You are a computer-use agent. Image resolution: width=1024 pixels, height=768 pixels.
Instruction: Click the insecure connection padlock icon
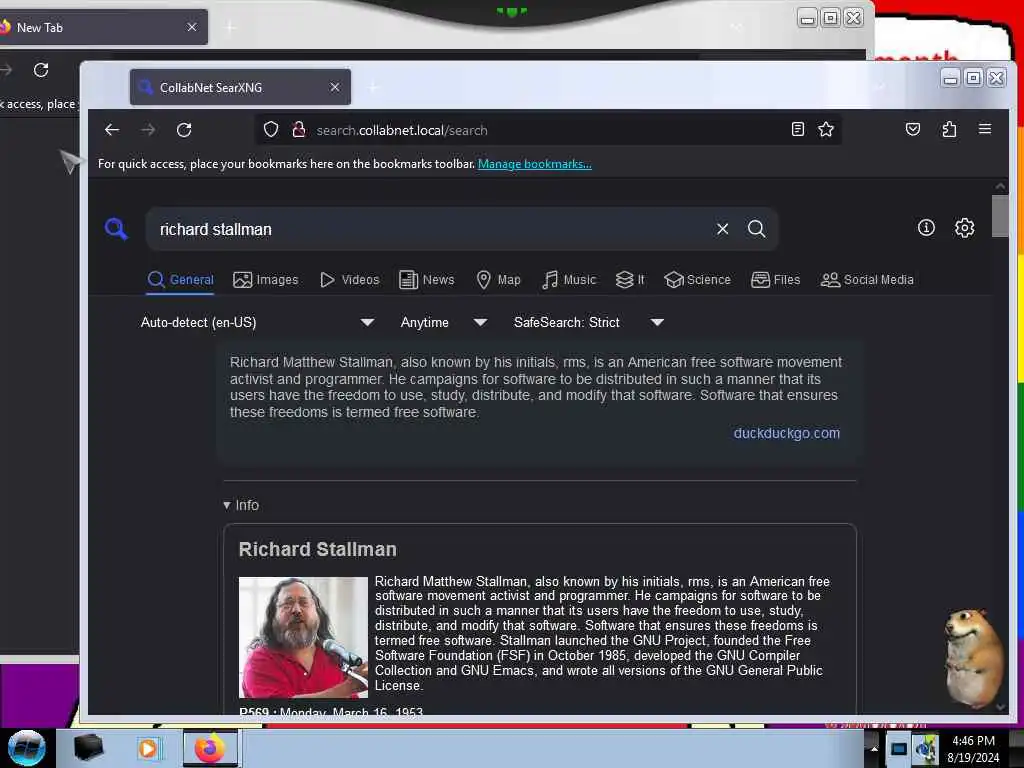pos(298,129)
